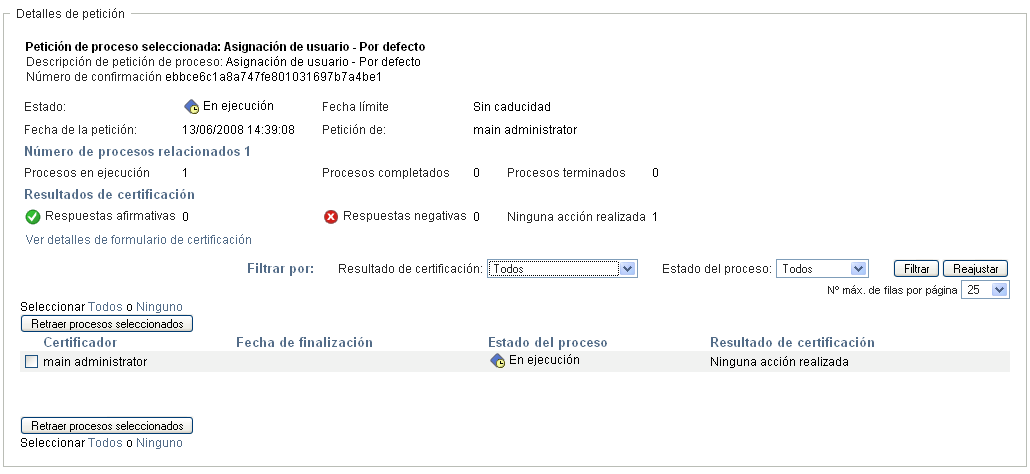Click top Retraer procesos seleccionados button
Viewport: 1030px width, 474px height.
[x=107, y=324]
